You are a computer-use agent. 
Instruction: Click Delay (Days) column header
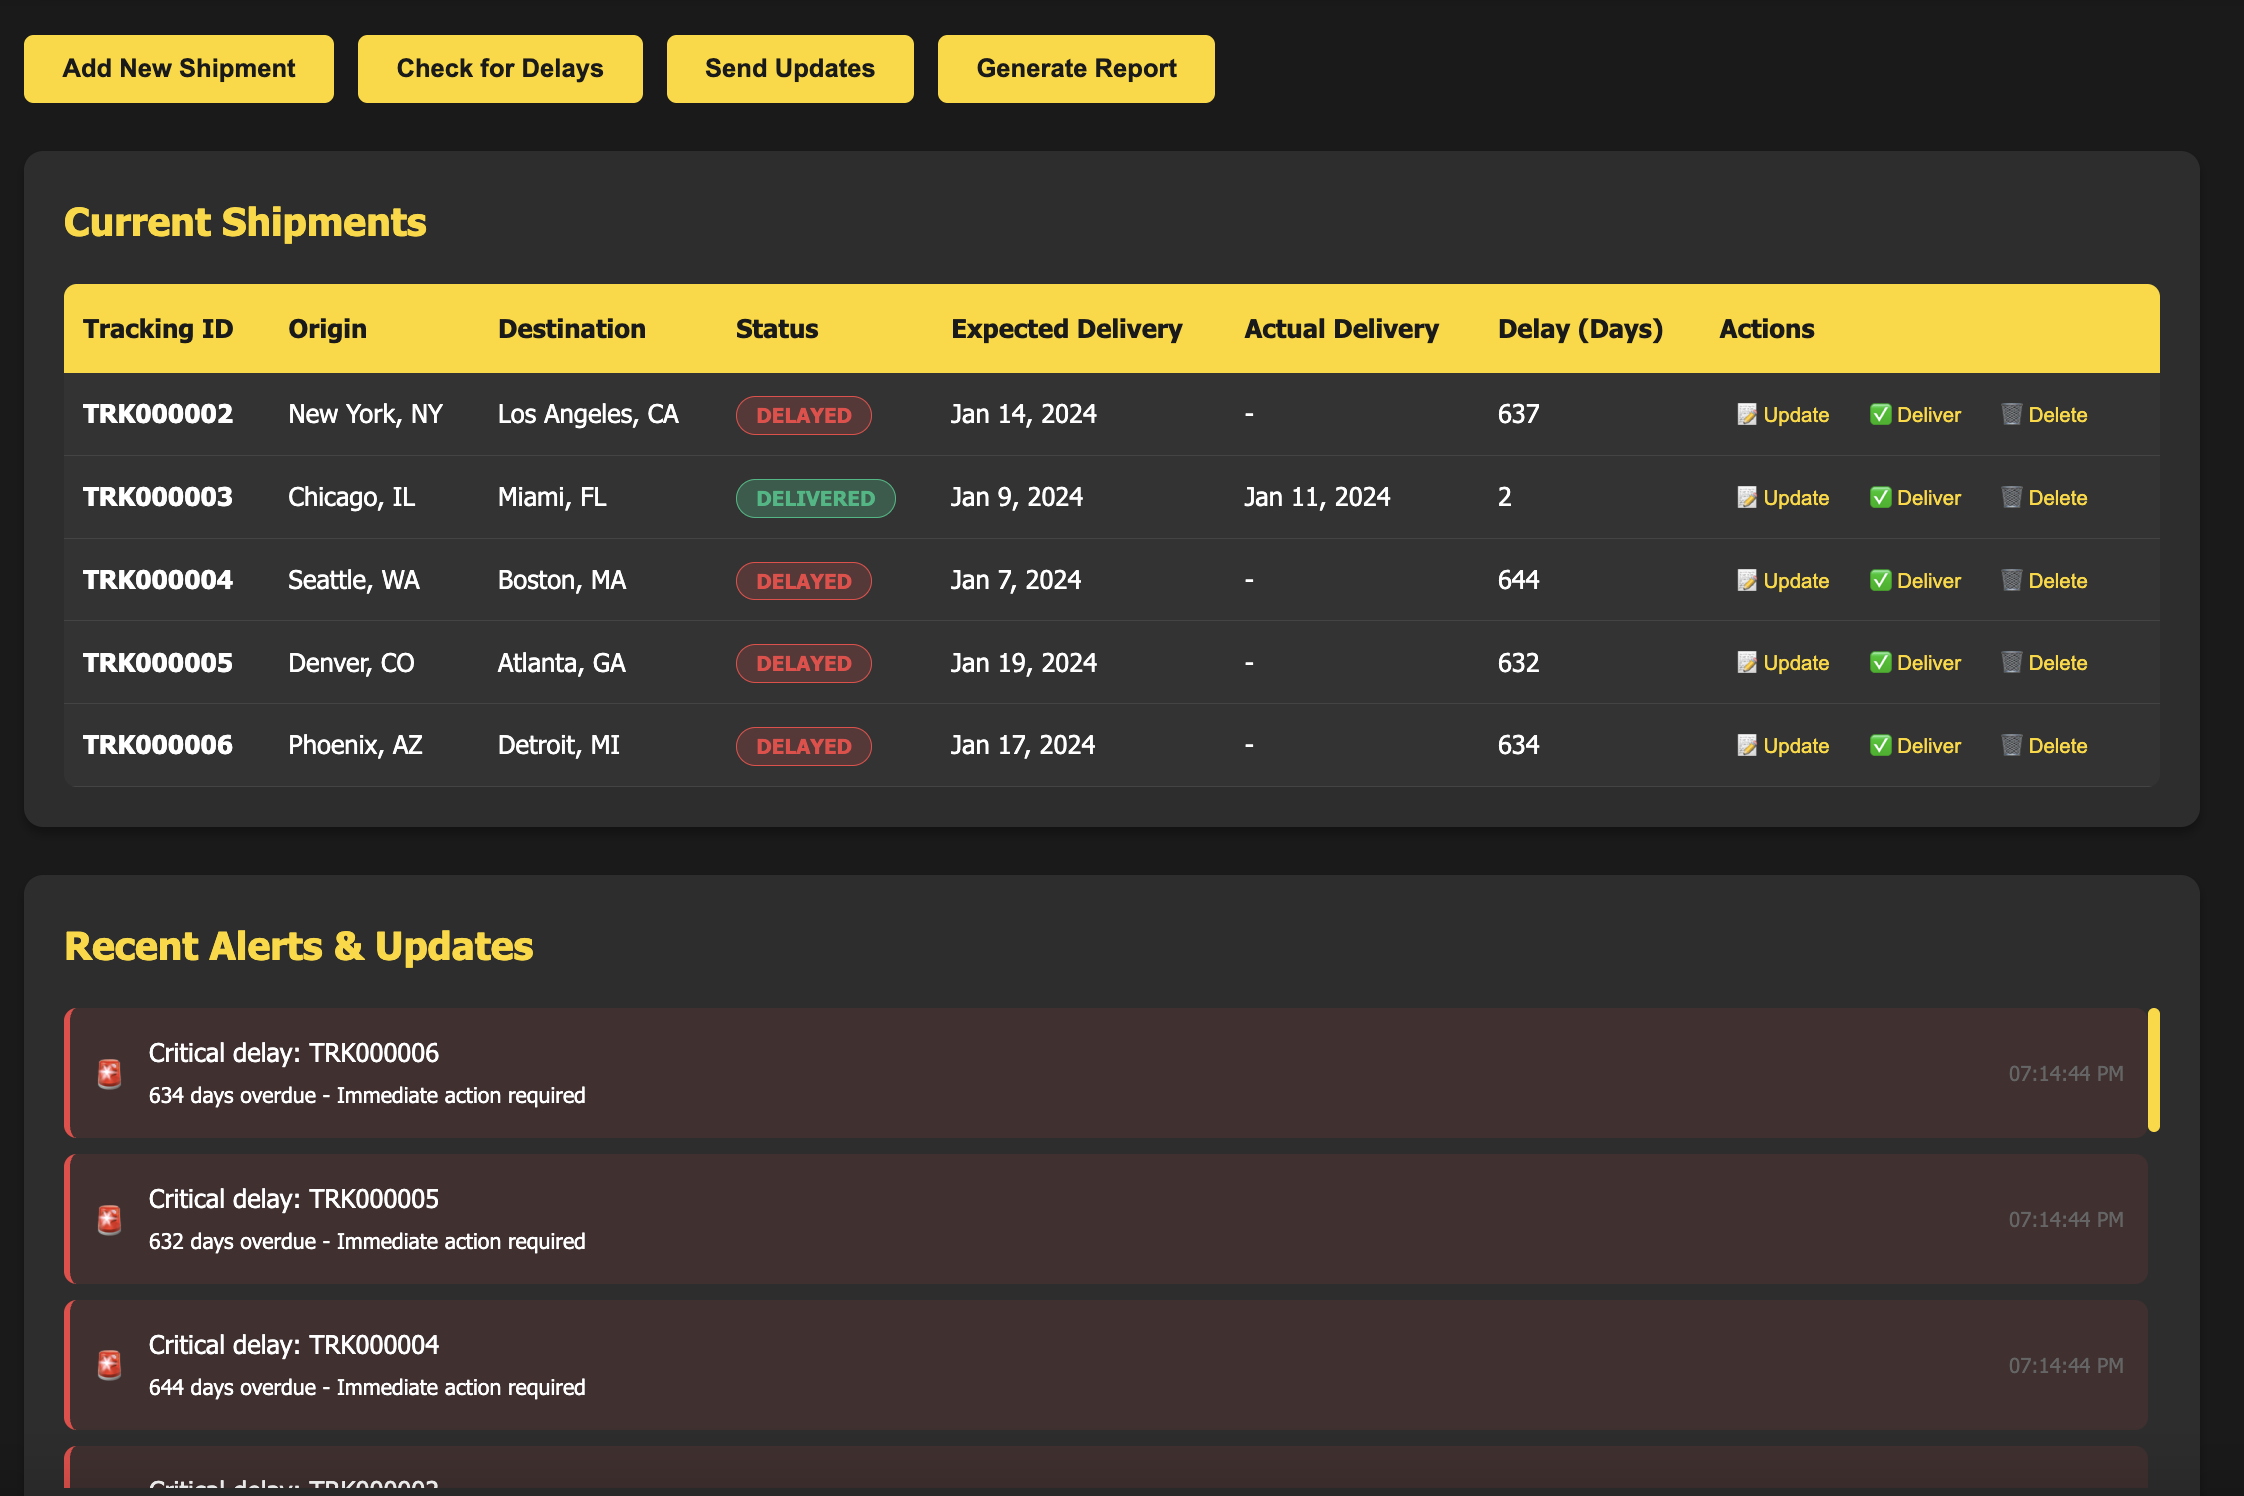click(x=1580, y=329)
